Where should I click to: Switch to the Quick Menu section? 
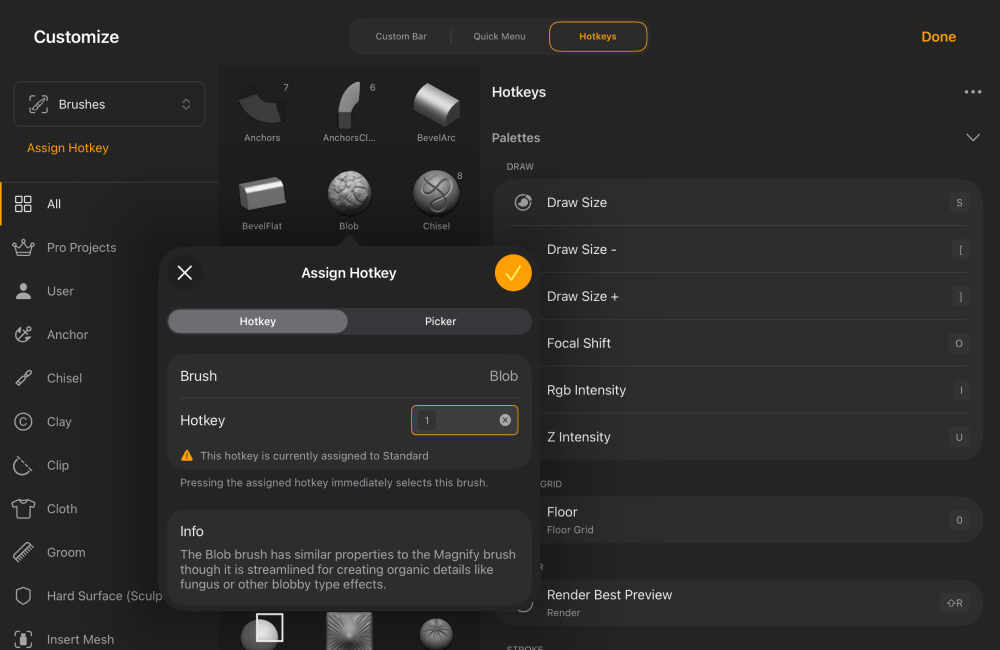click(x=499, y=35)
